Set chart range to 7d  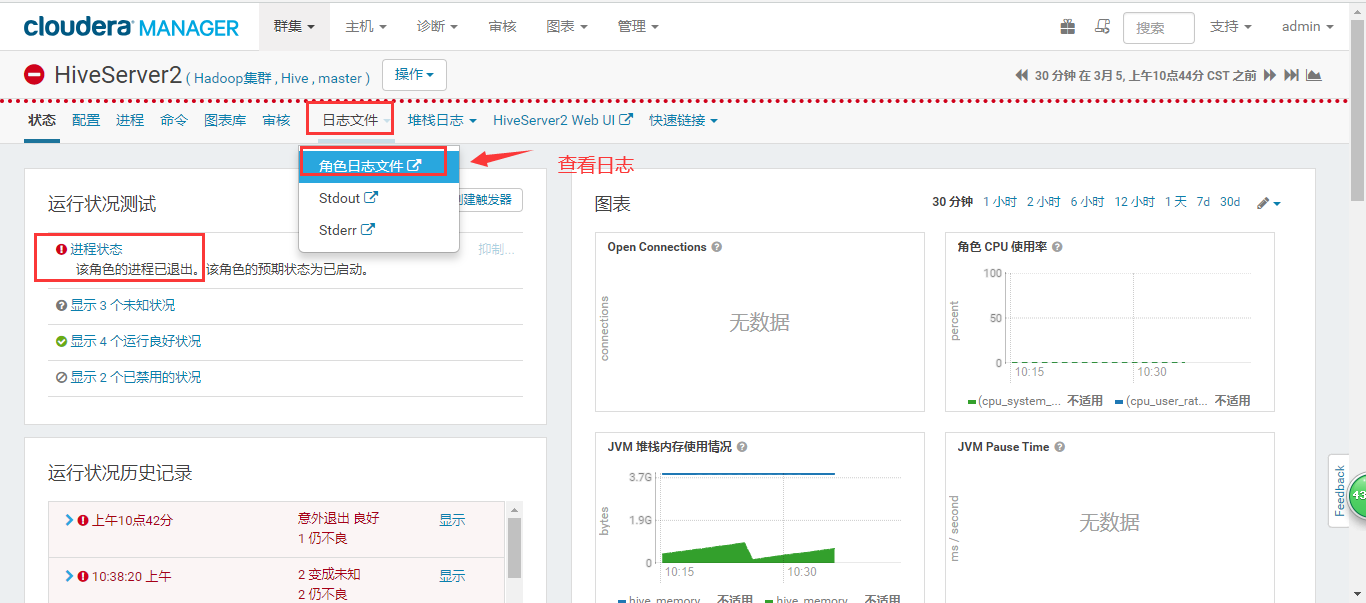click(1203, 202)
